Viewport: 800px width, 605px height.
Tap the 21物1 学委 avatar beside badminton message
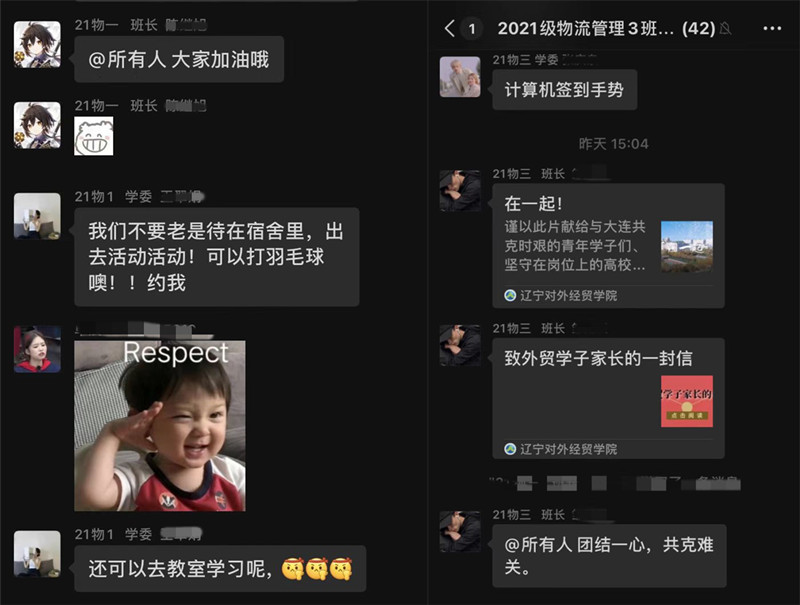point(37,216)
